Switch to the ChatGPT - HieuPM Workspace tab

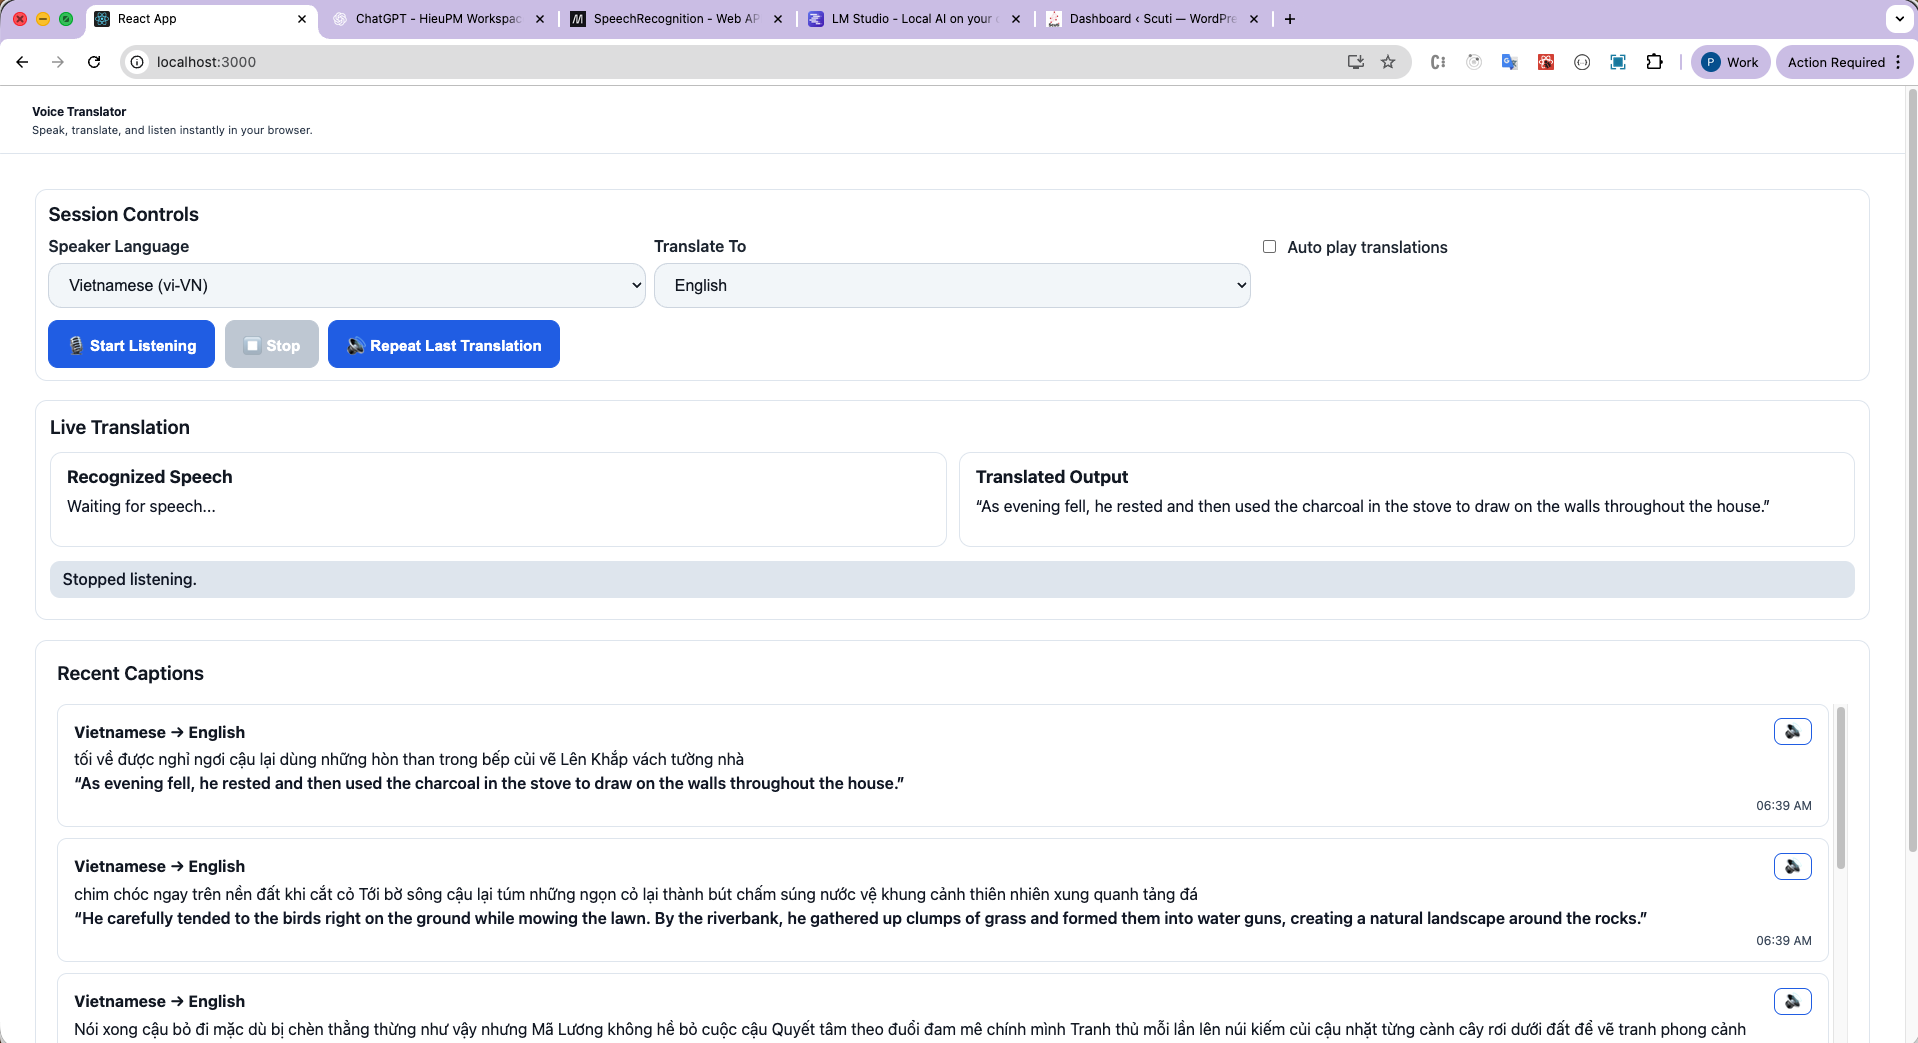(x=438, y=19)
